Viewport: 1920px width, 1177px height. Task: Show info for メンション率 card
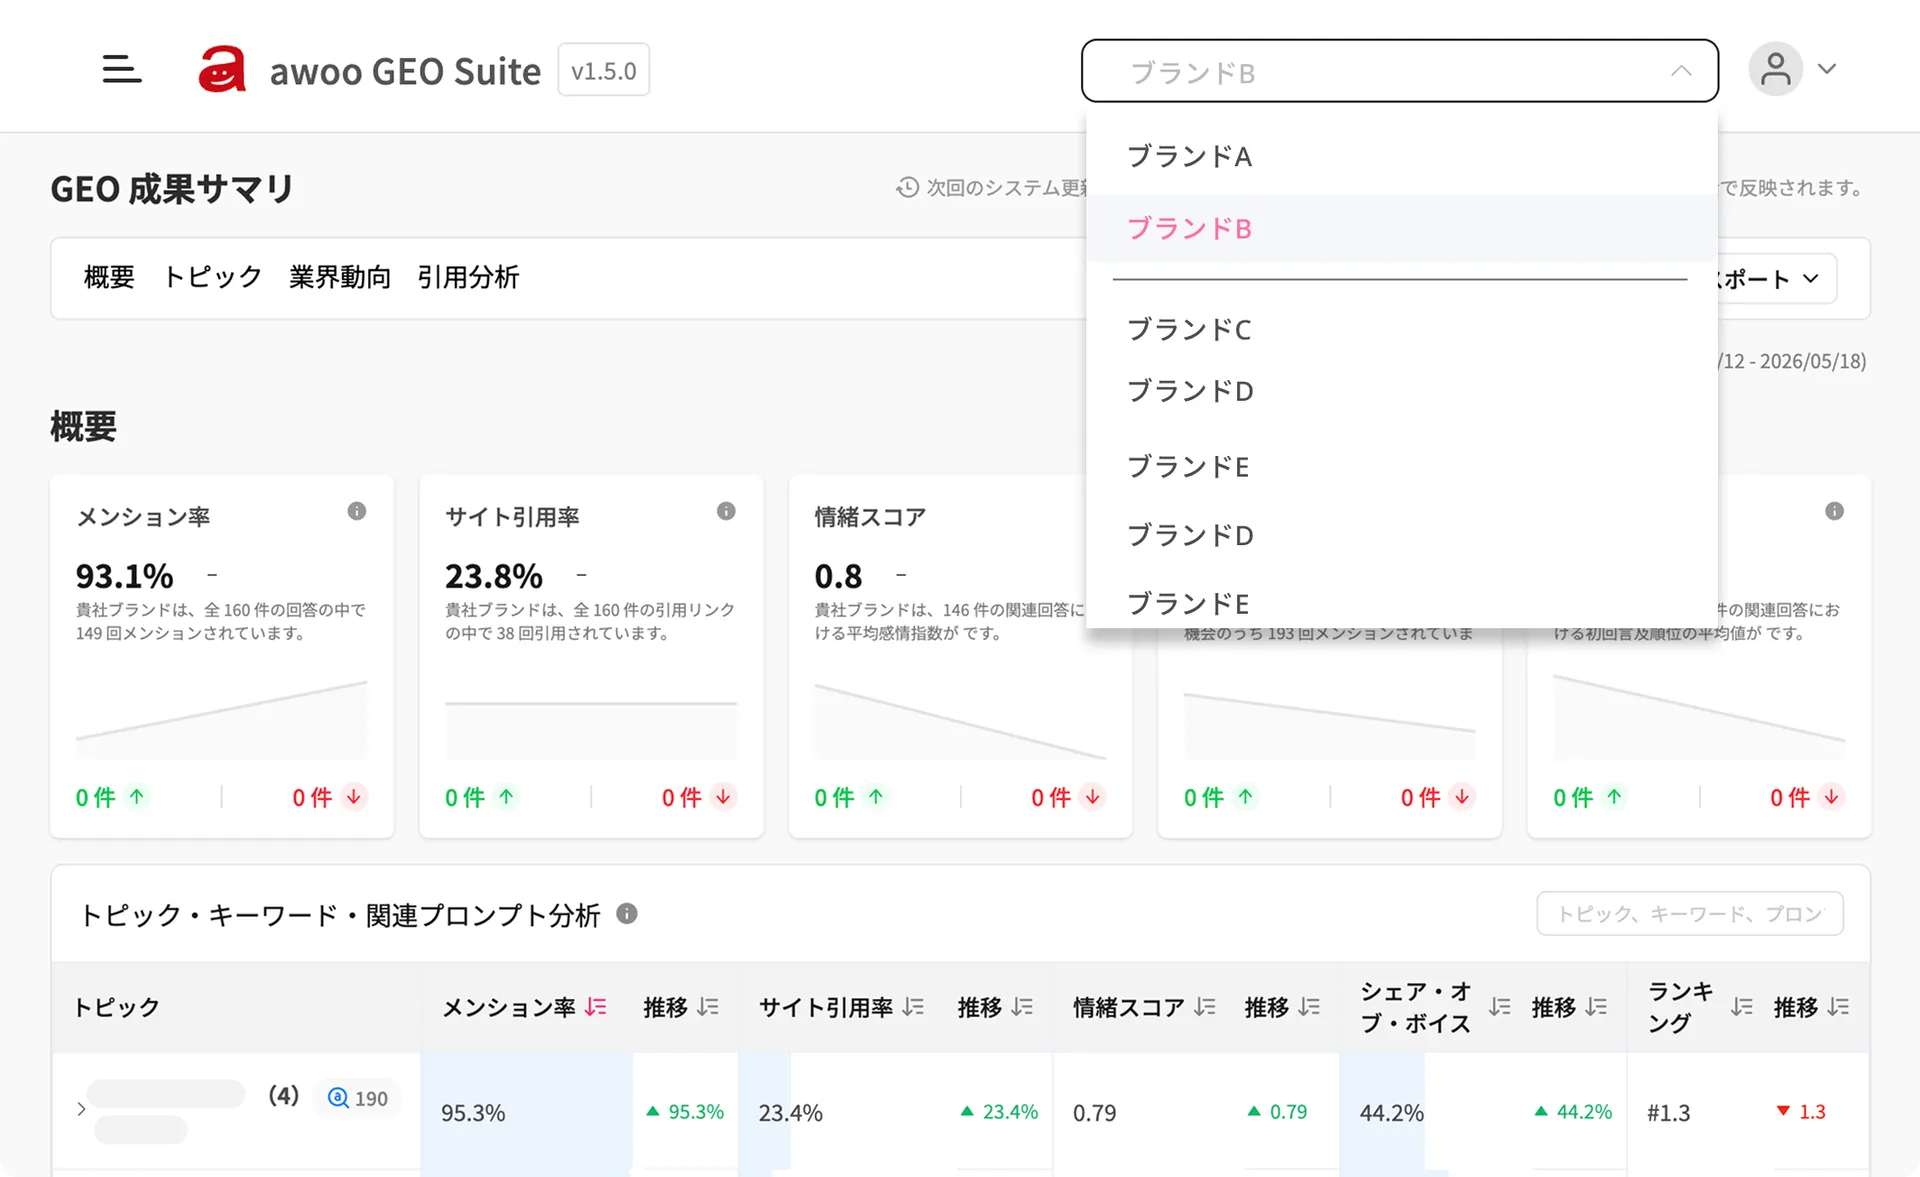[357, 511]
